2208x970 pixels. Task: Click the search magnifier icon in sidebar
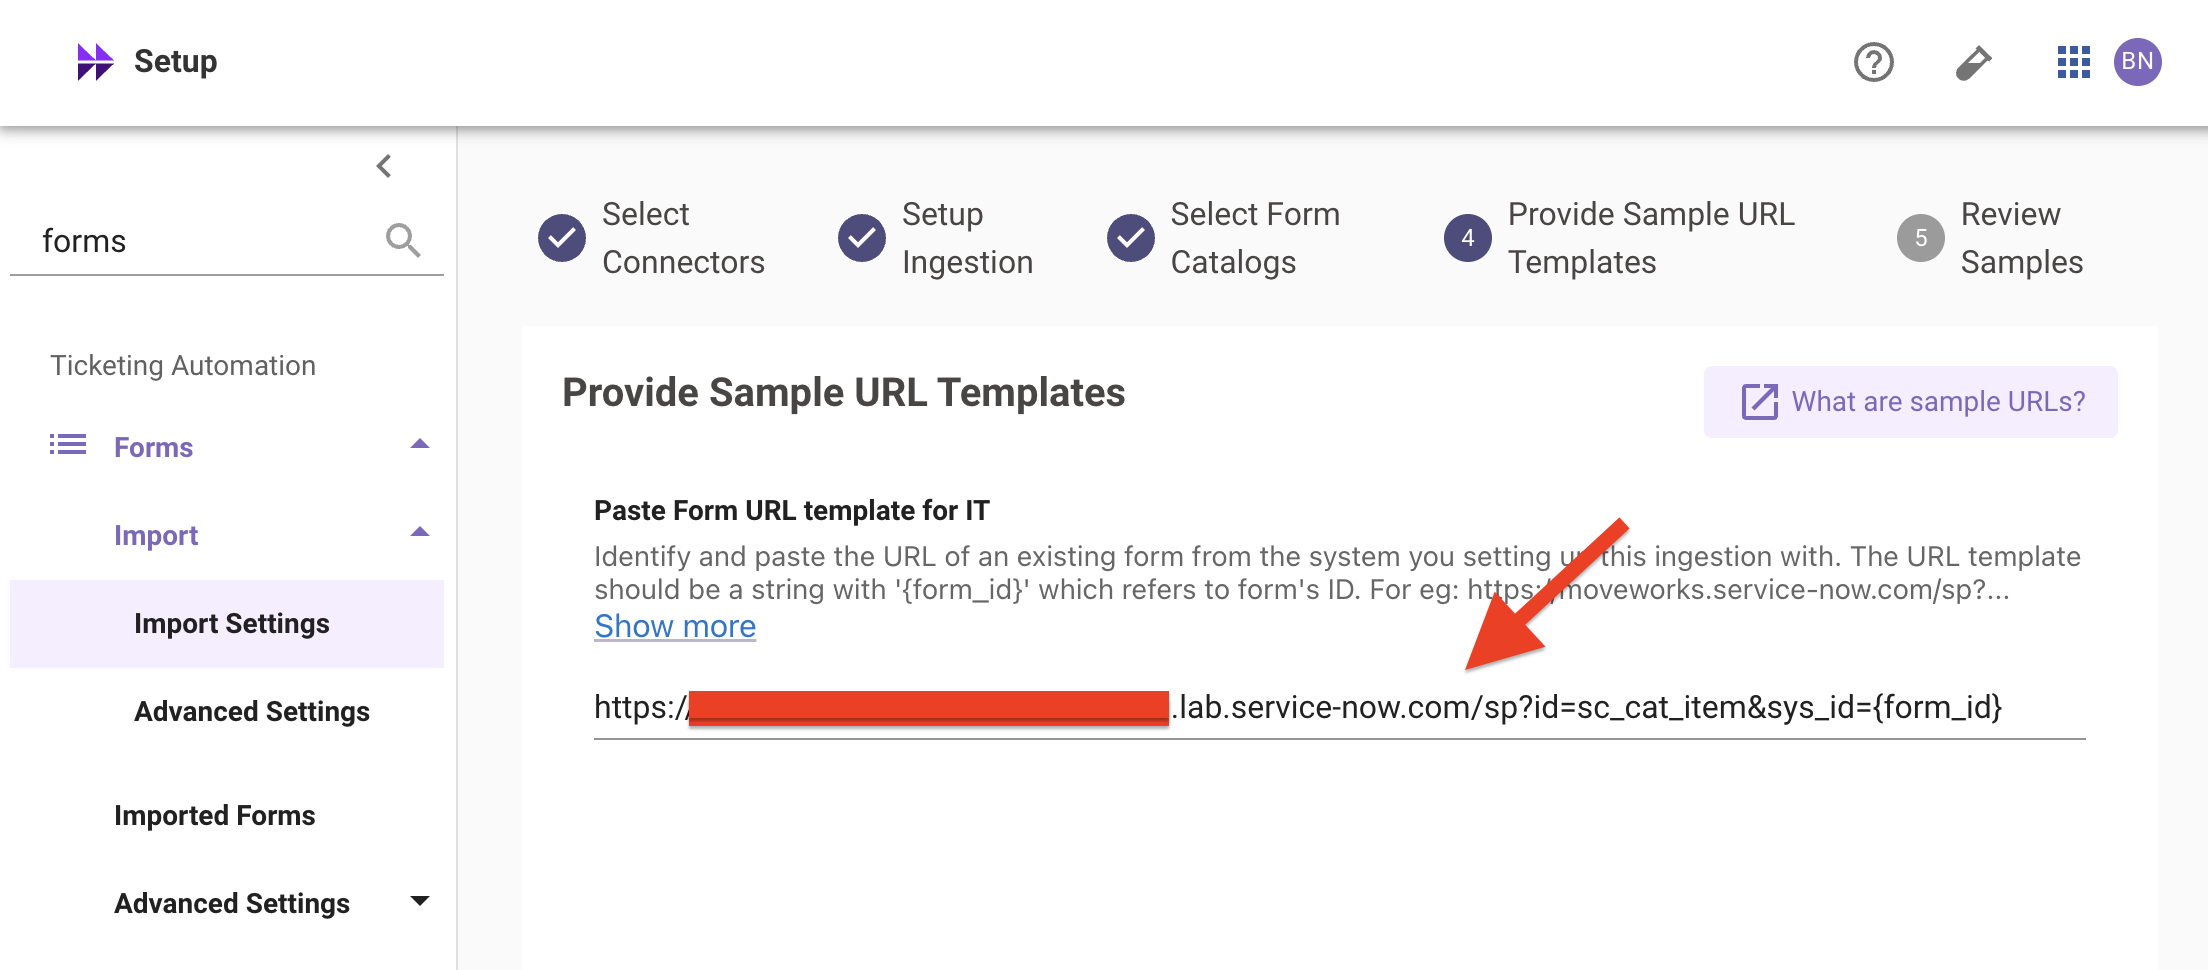pyautogui.click(x=403, y=240)
